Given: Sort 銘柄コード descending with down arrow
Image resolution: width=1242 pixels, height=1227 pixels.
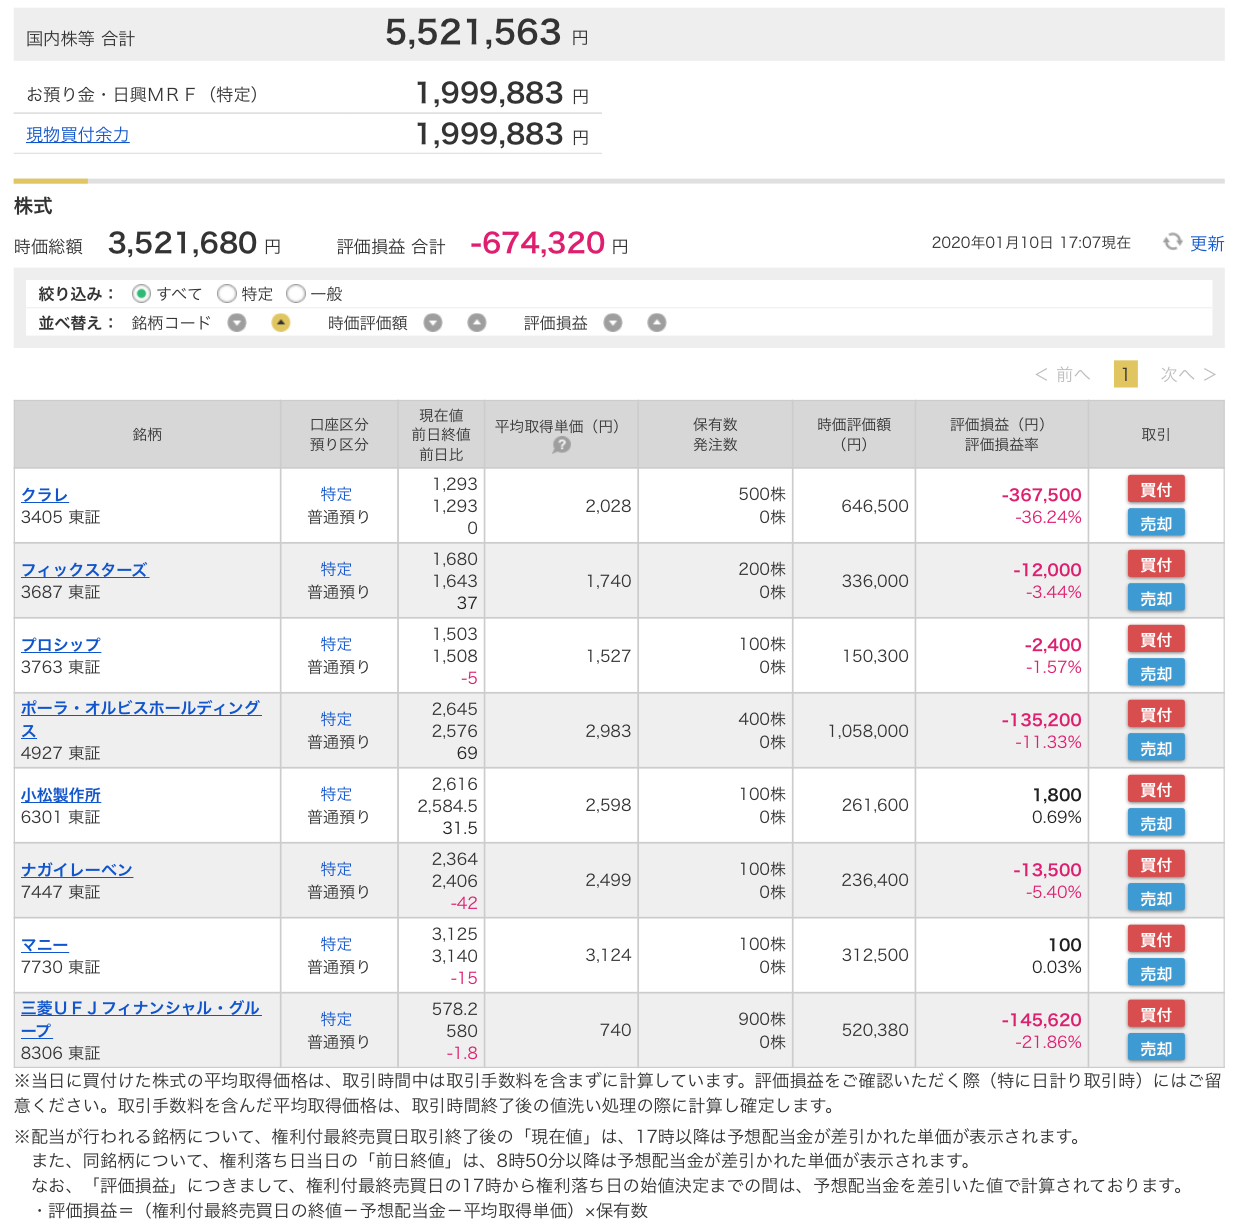Looking at the screenshot, I should [237, 322].
